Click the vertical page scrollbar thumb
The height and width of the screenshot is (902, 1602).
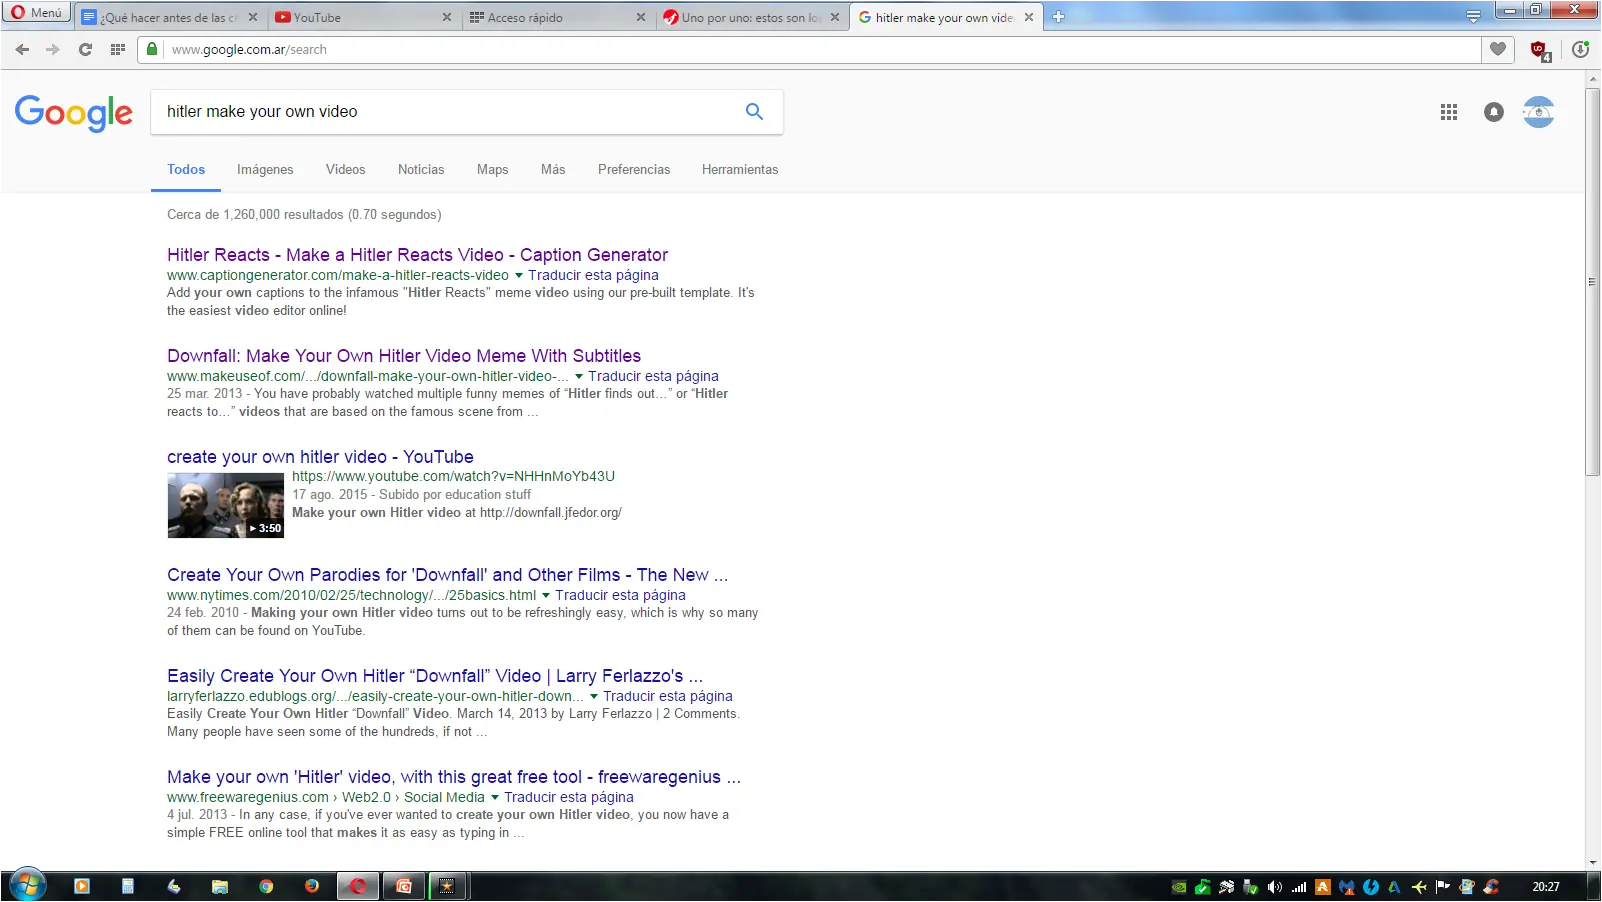[1592, 282]
